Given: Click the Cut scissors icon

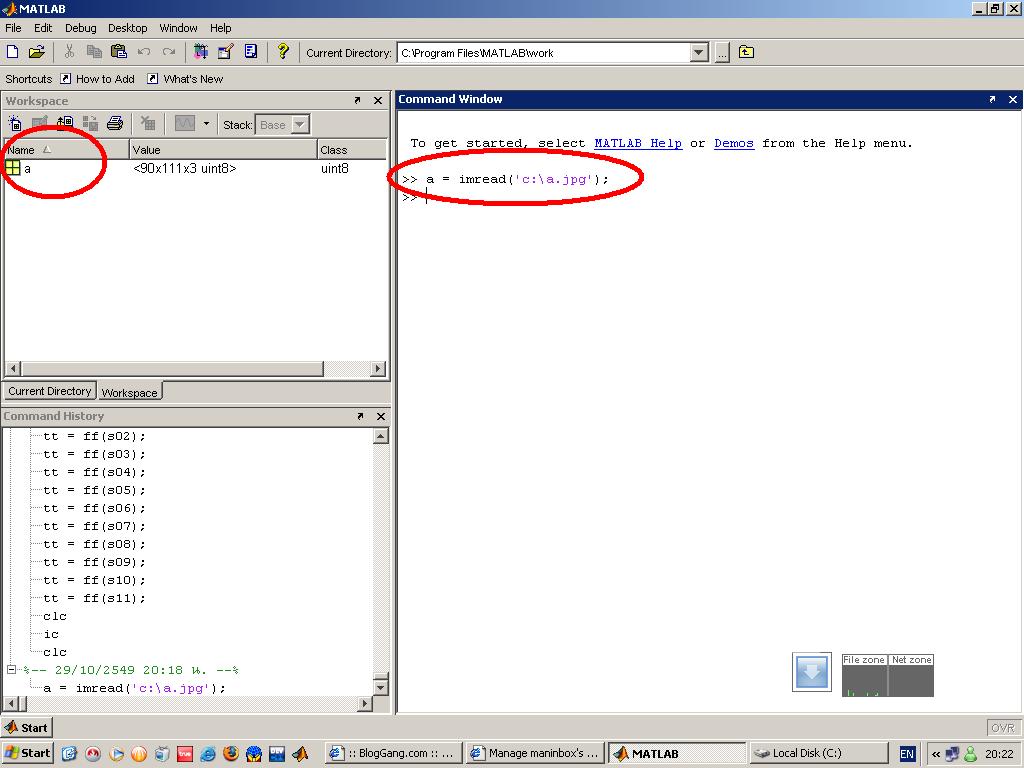Looking at the screenshot, I should 69,52.
